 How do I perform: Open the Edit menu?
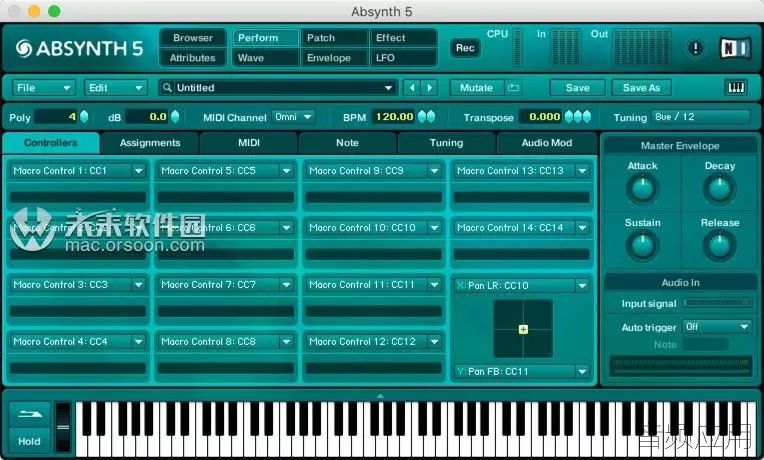pyautogui.click(x=115, y=88)
